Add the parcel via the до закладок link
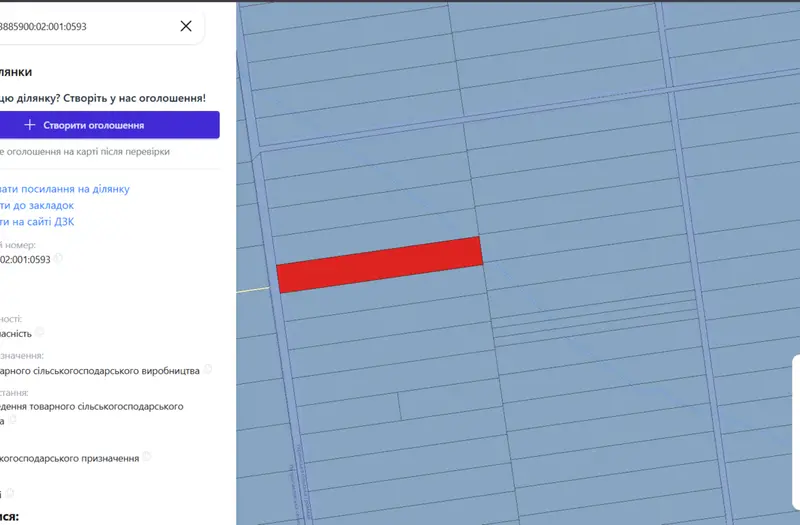Viewport: 800px width, 525px height. [x=37, y=205]
